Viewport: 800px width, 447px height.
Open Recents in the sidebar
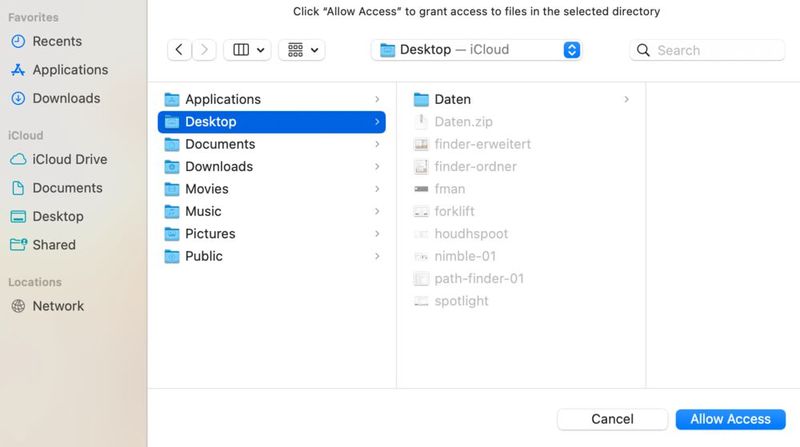[56, 41]
